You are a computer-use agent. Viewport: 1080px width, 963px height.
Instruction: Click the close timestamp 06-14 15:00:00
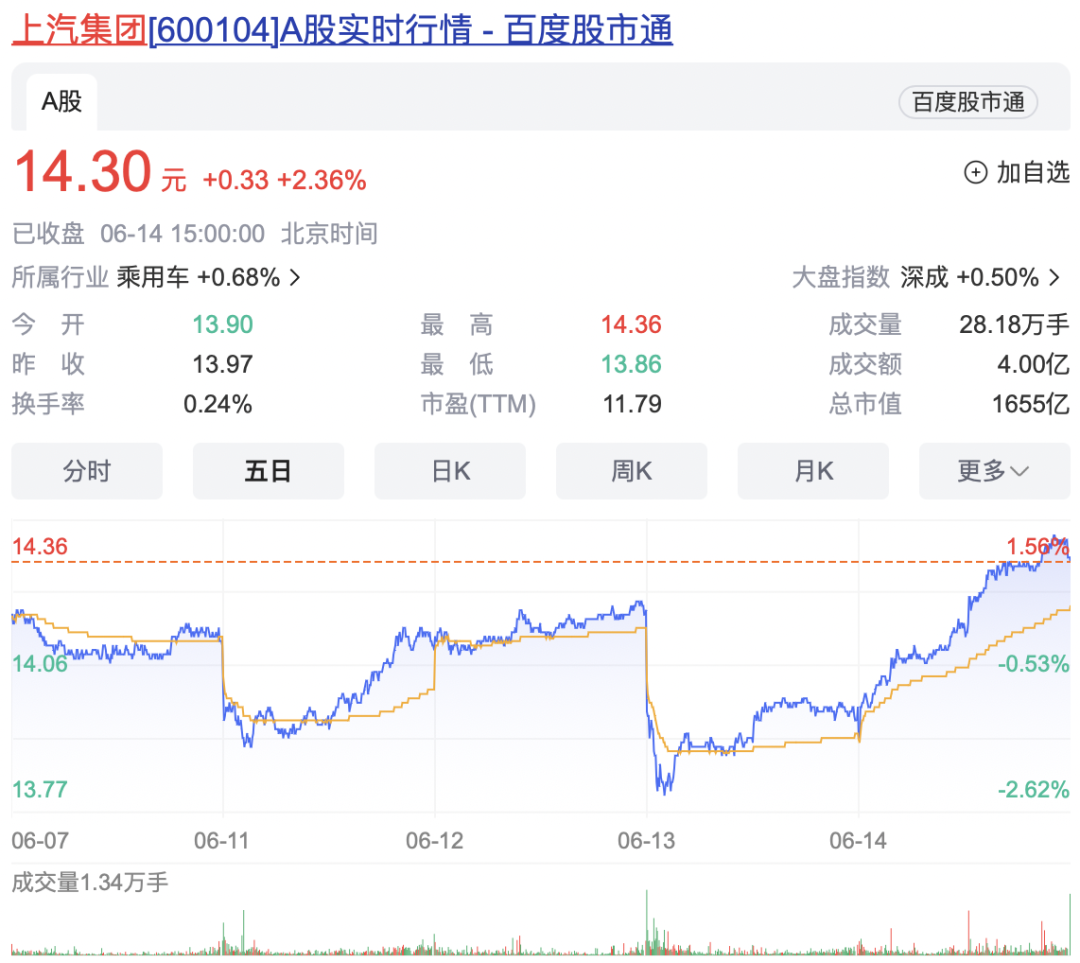(x=183, y=234)
